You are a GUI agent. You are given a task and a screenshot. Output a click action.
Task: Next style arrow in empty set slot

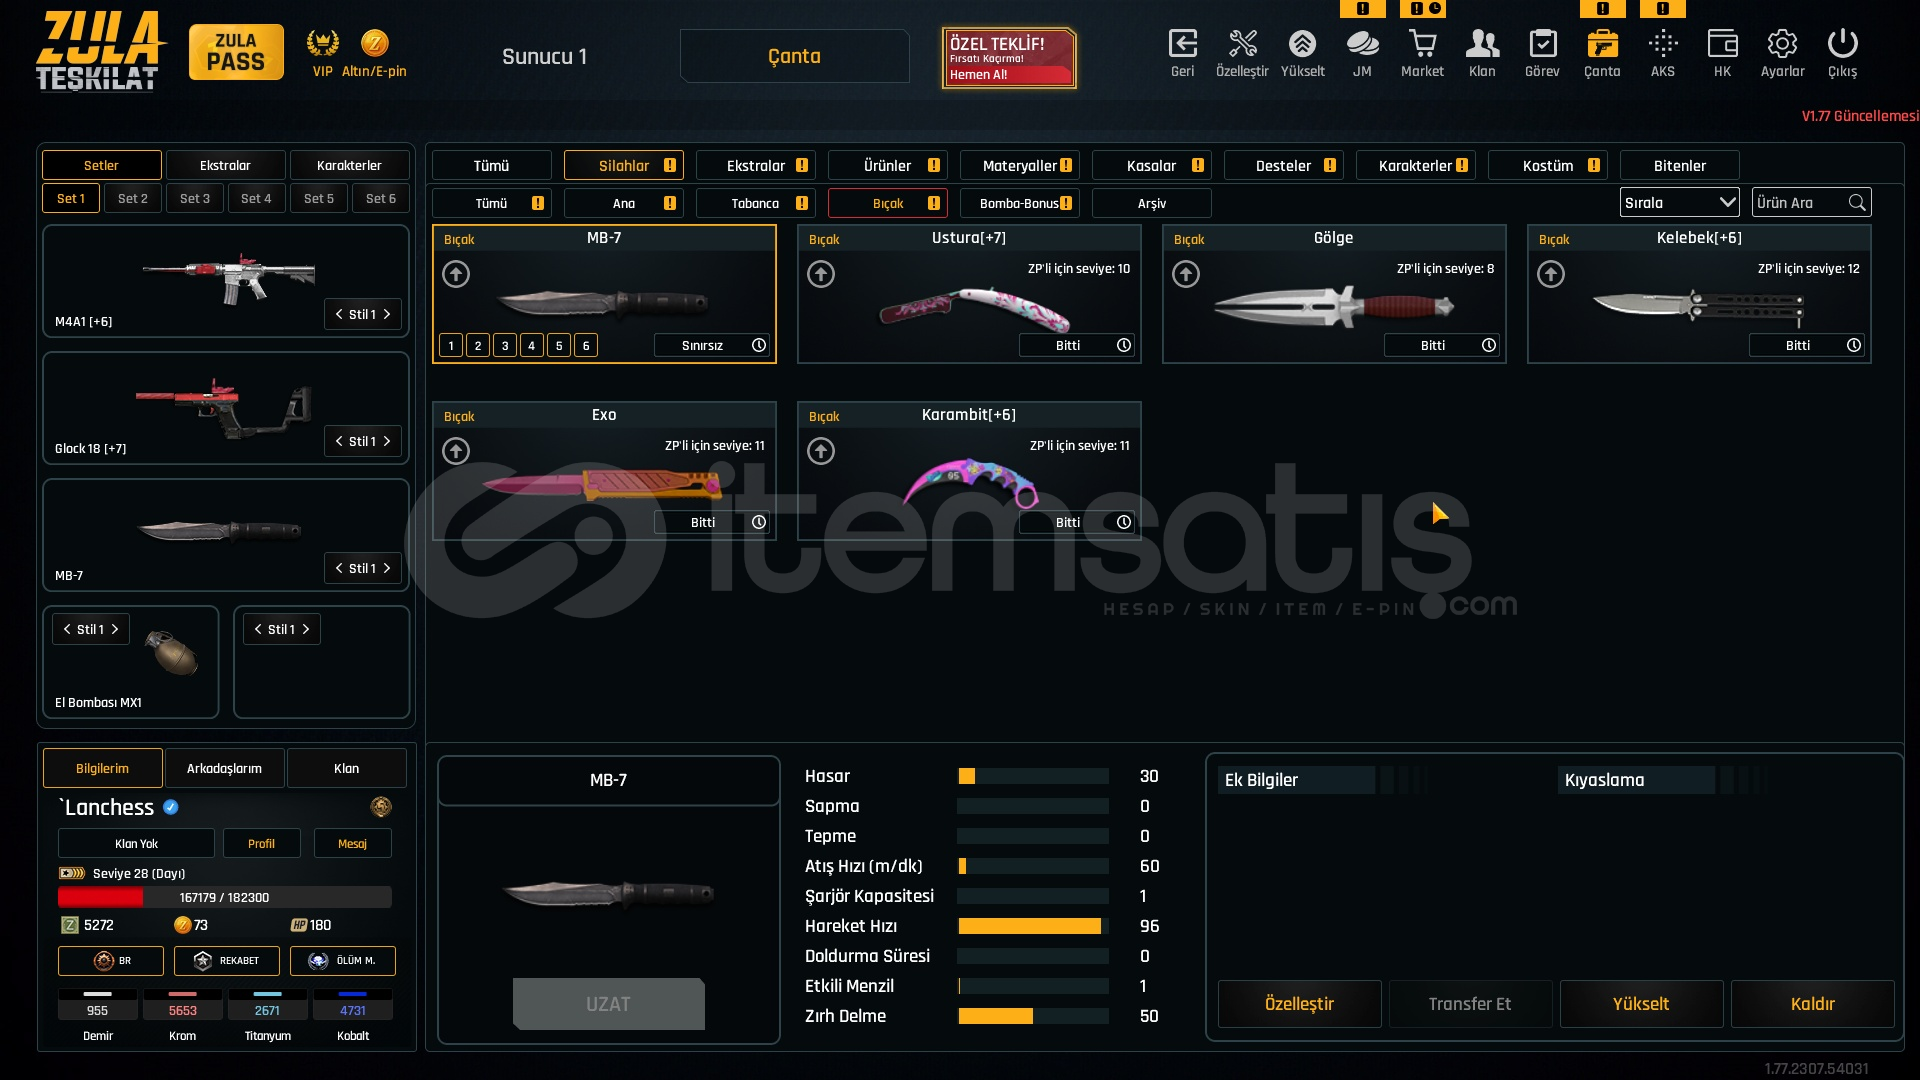[x=306, y=629]
